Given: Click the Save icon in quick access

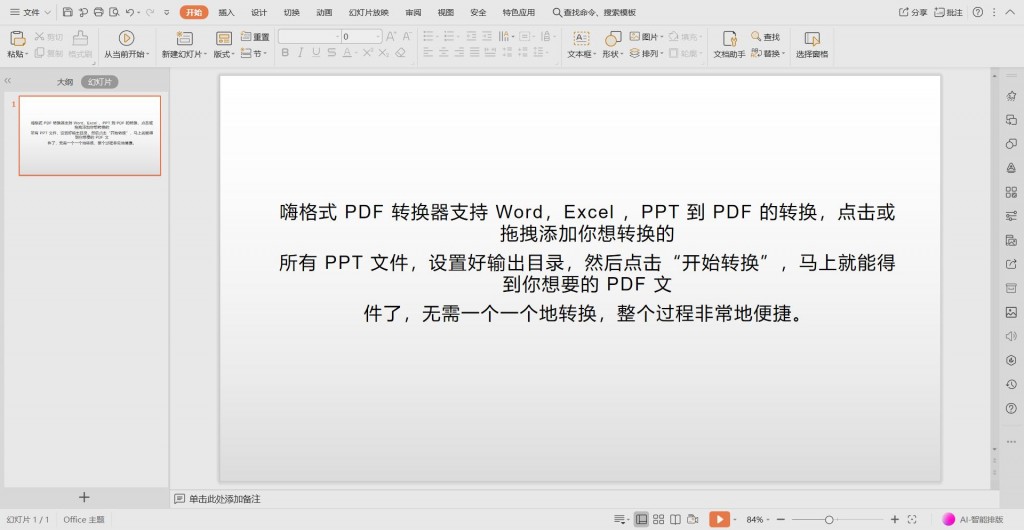Looking at the screenshot, I should 67,12.
